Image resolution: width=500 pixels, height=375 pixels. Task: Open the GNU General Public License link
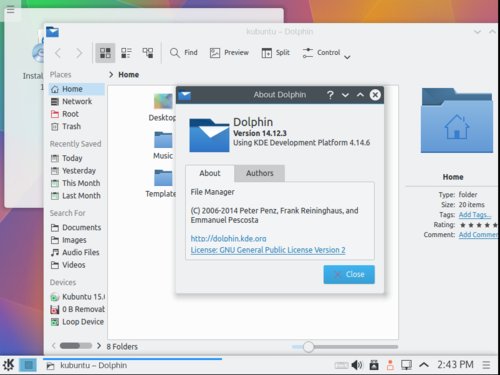pos(268,250)
